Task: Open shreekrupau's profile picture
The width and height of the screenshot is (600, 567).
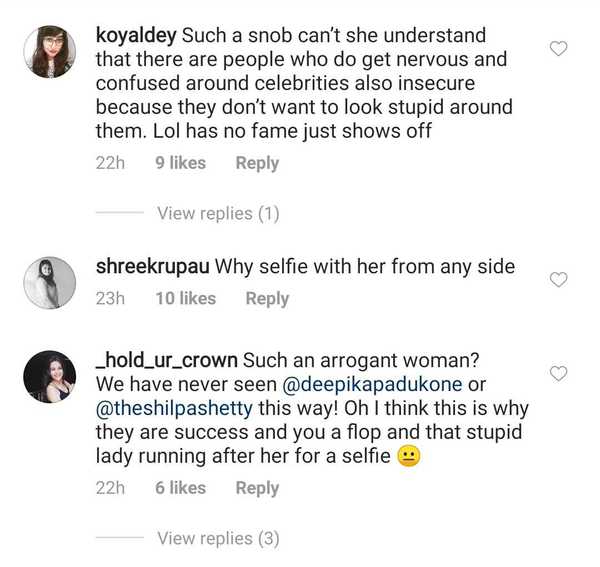Action: point(49,283)
